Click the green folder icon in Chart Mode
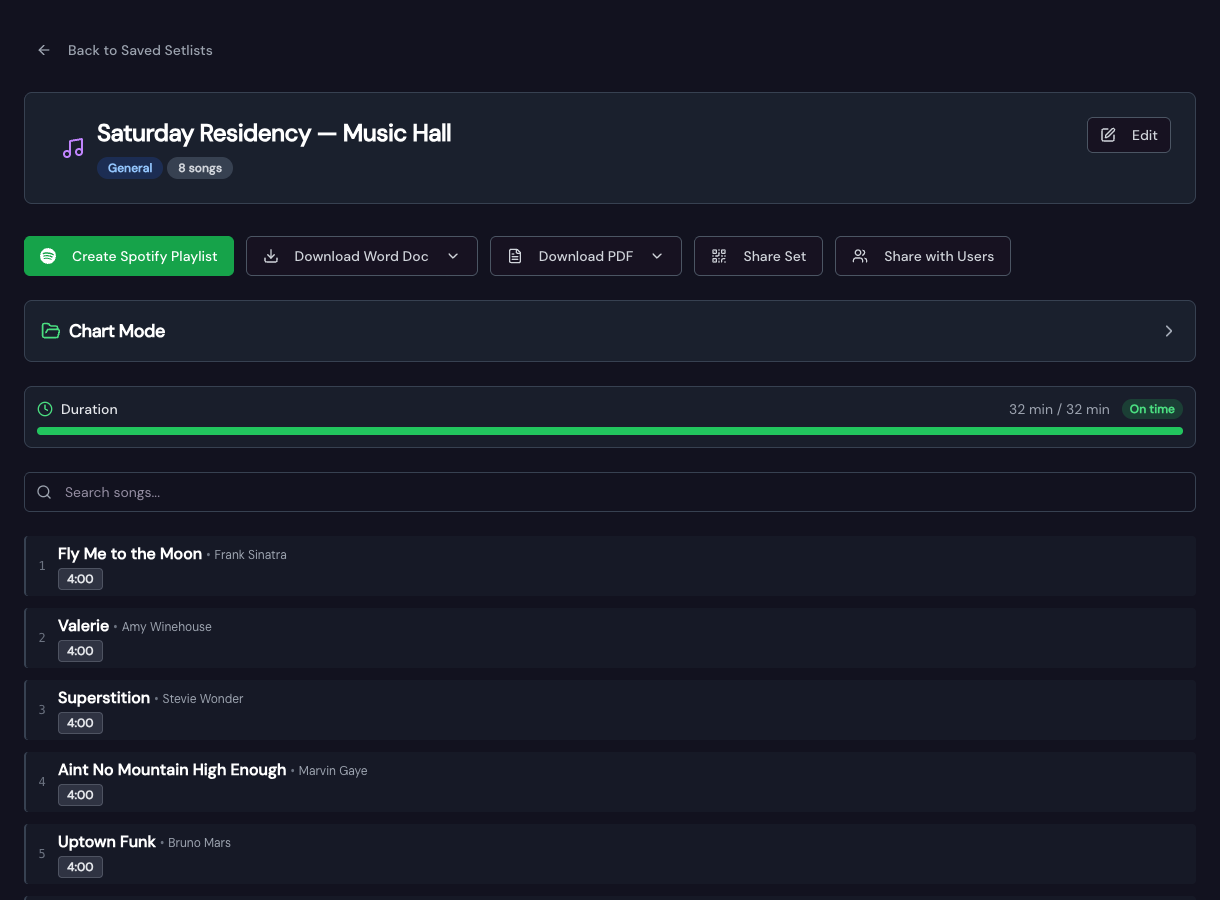The image size is (1220, 900). tap(50, 331)
